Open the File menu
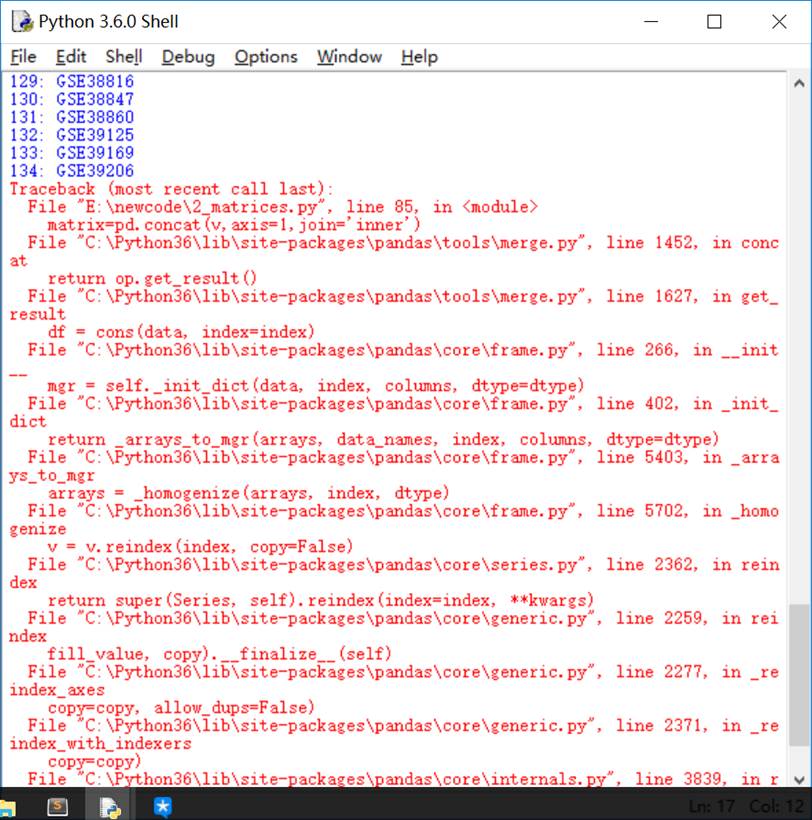The image size is (812, 820). point(24,56)
